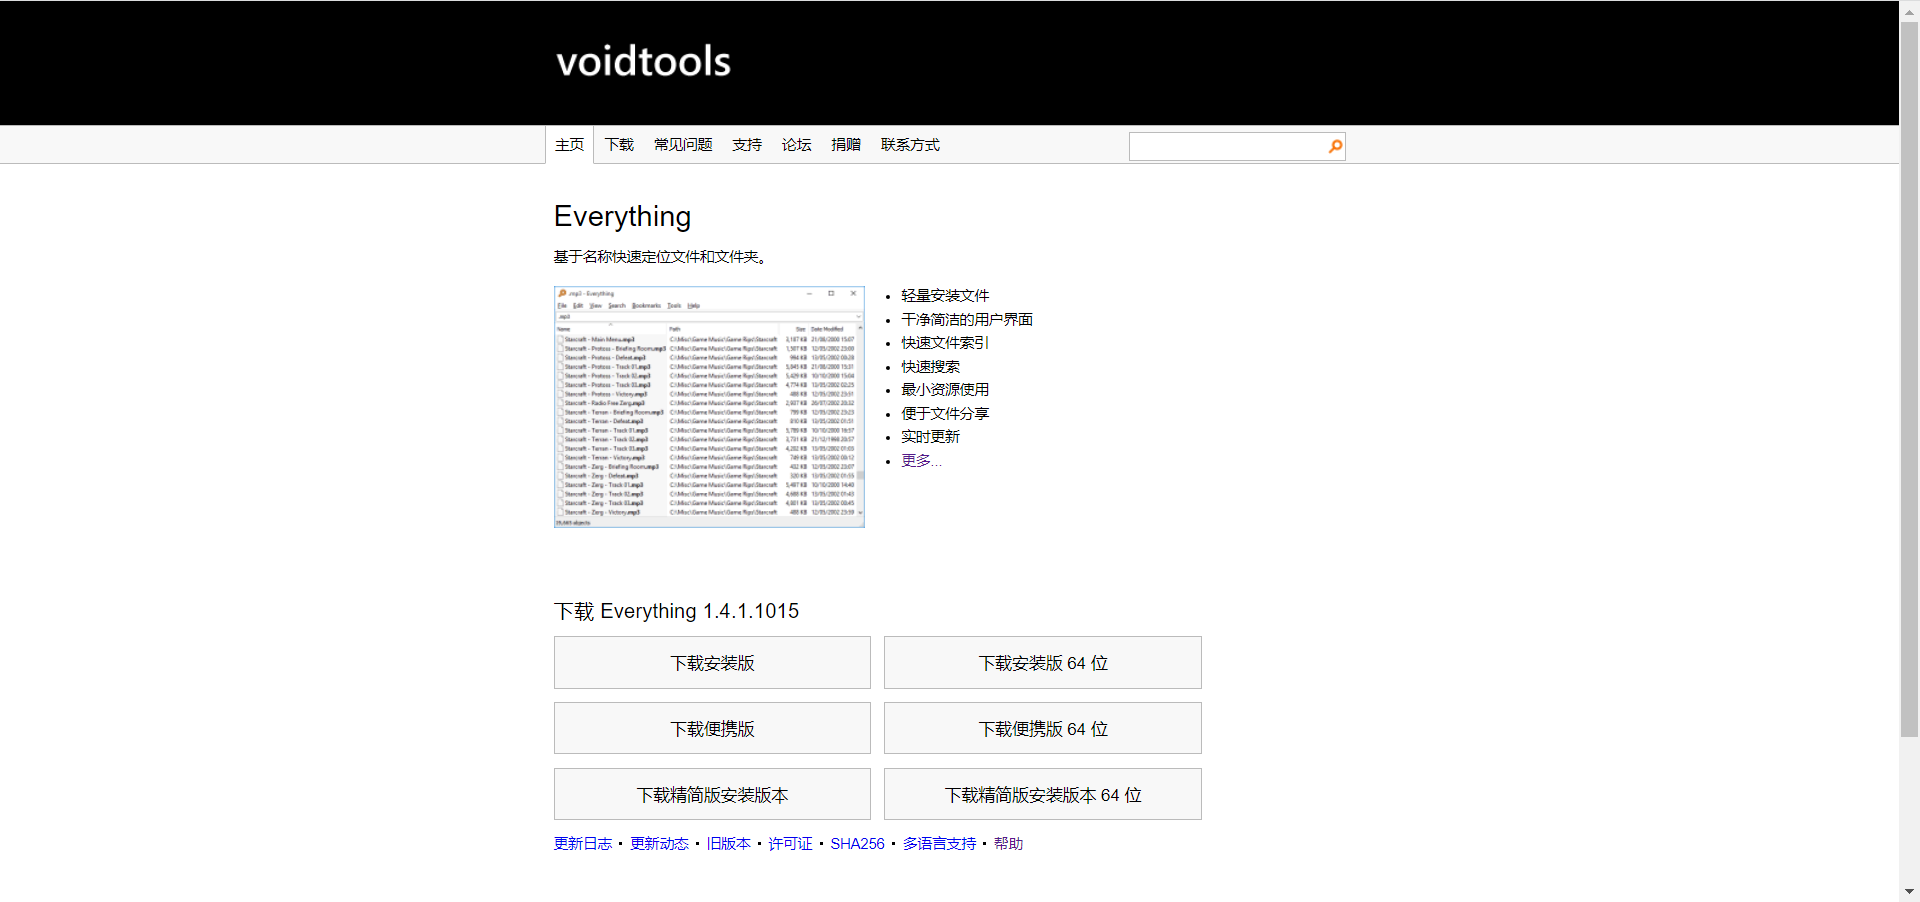Download the 便携版 package

(711, 728)
